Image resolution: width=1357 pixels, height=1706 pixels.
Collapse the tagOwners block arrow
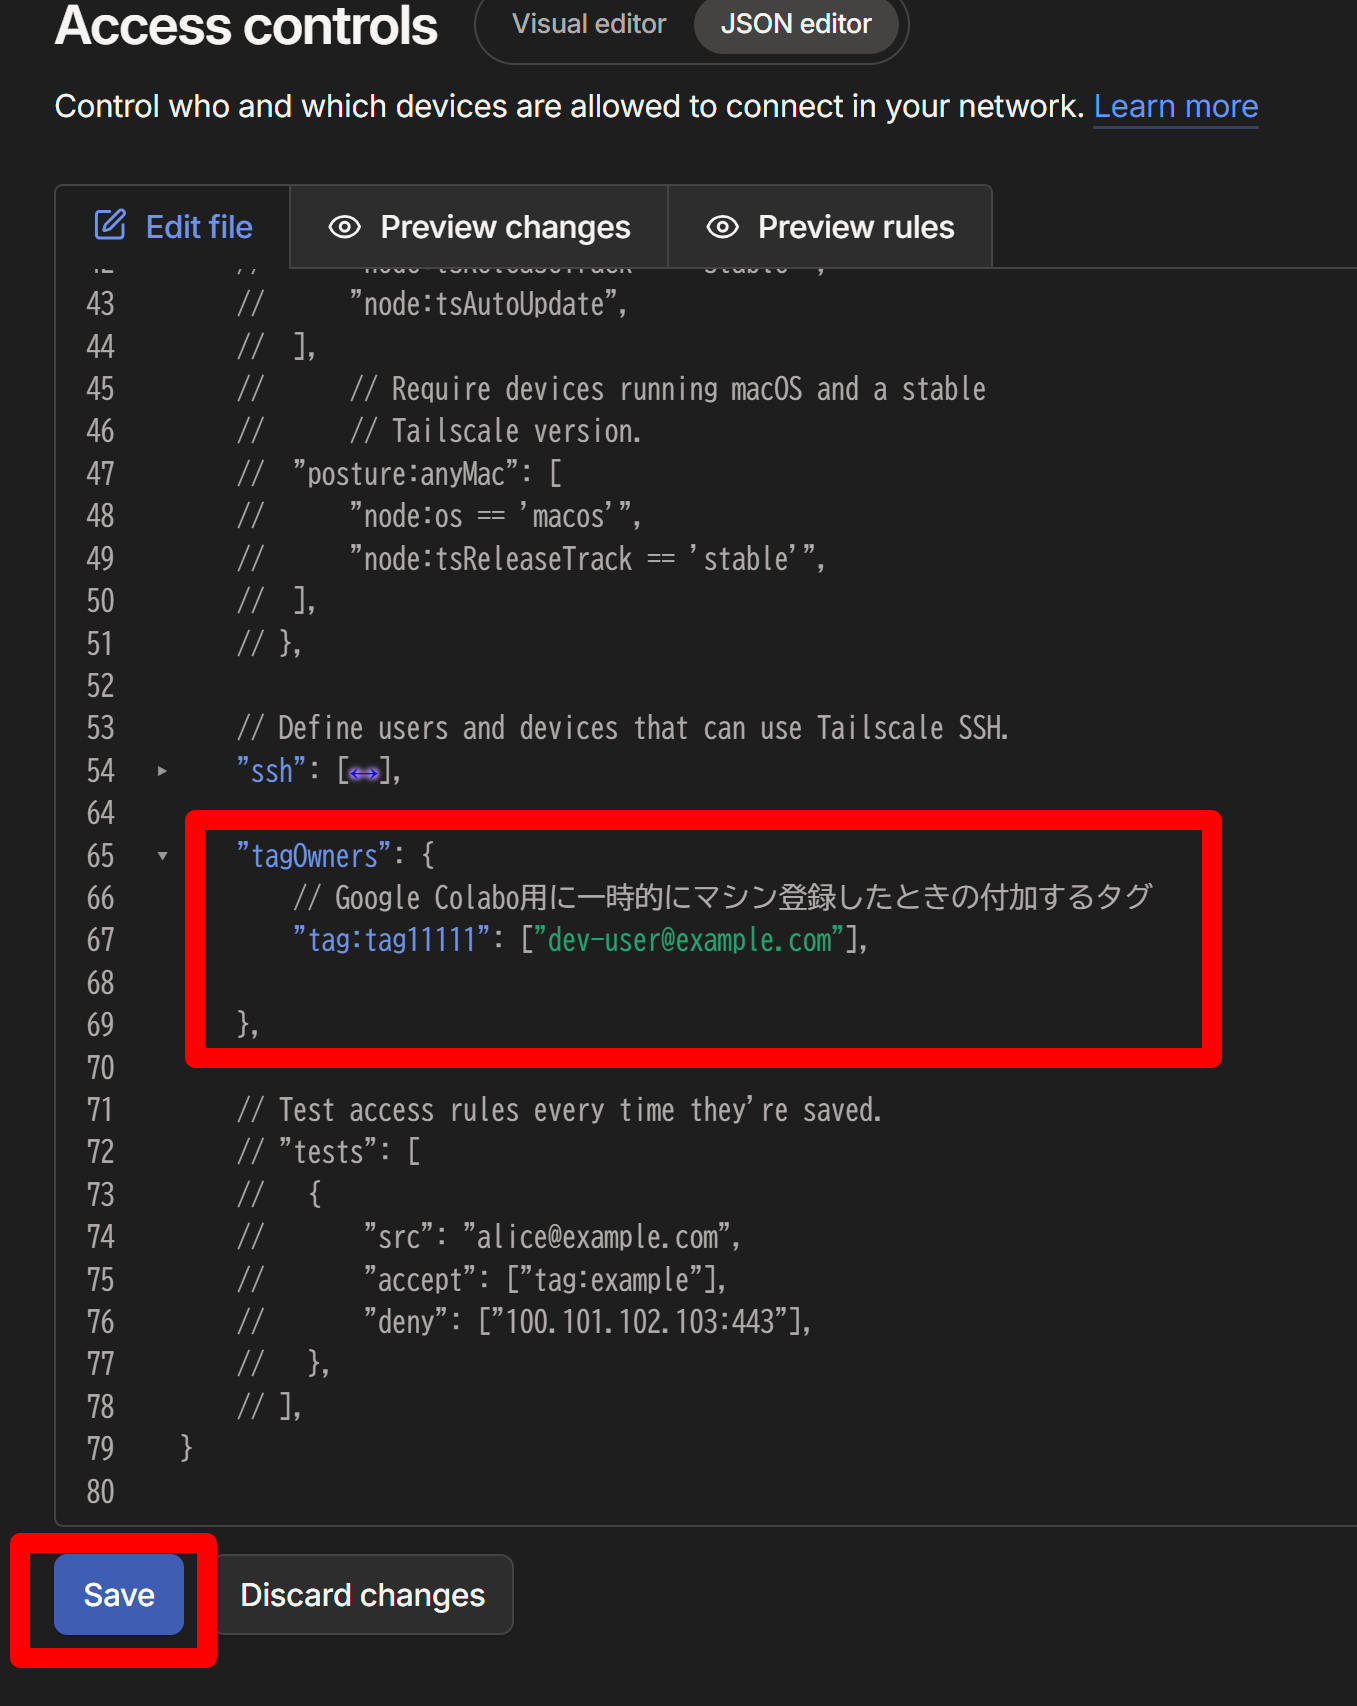pos(162,856)
